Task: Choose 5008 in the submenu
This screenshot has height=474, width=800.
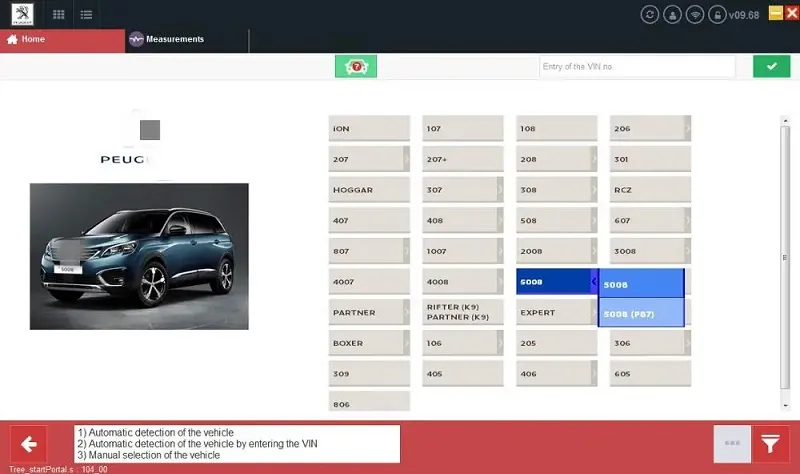Action: (641, 284)
